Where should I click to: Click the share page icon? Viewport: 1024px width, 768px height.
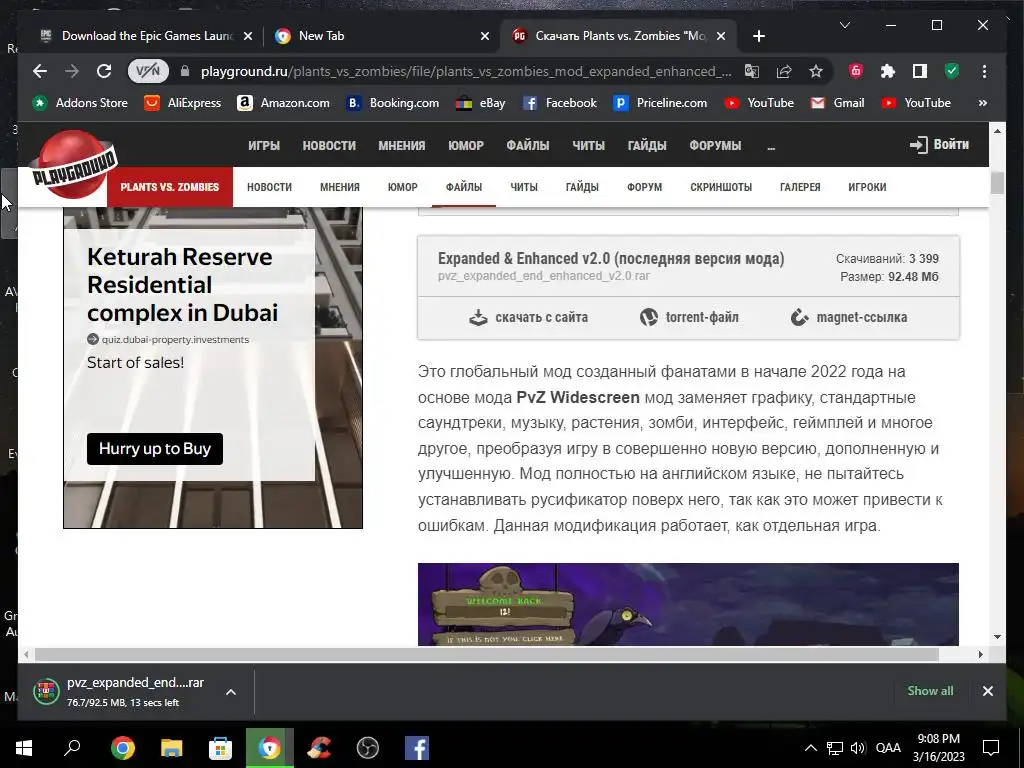coord(784,71)
